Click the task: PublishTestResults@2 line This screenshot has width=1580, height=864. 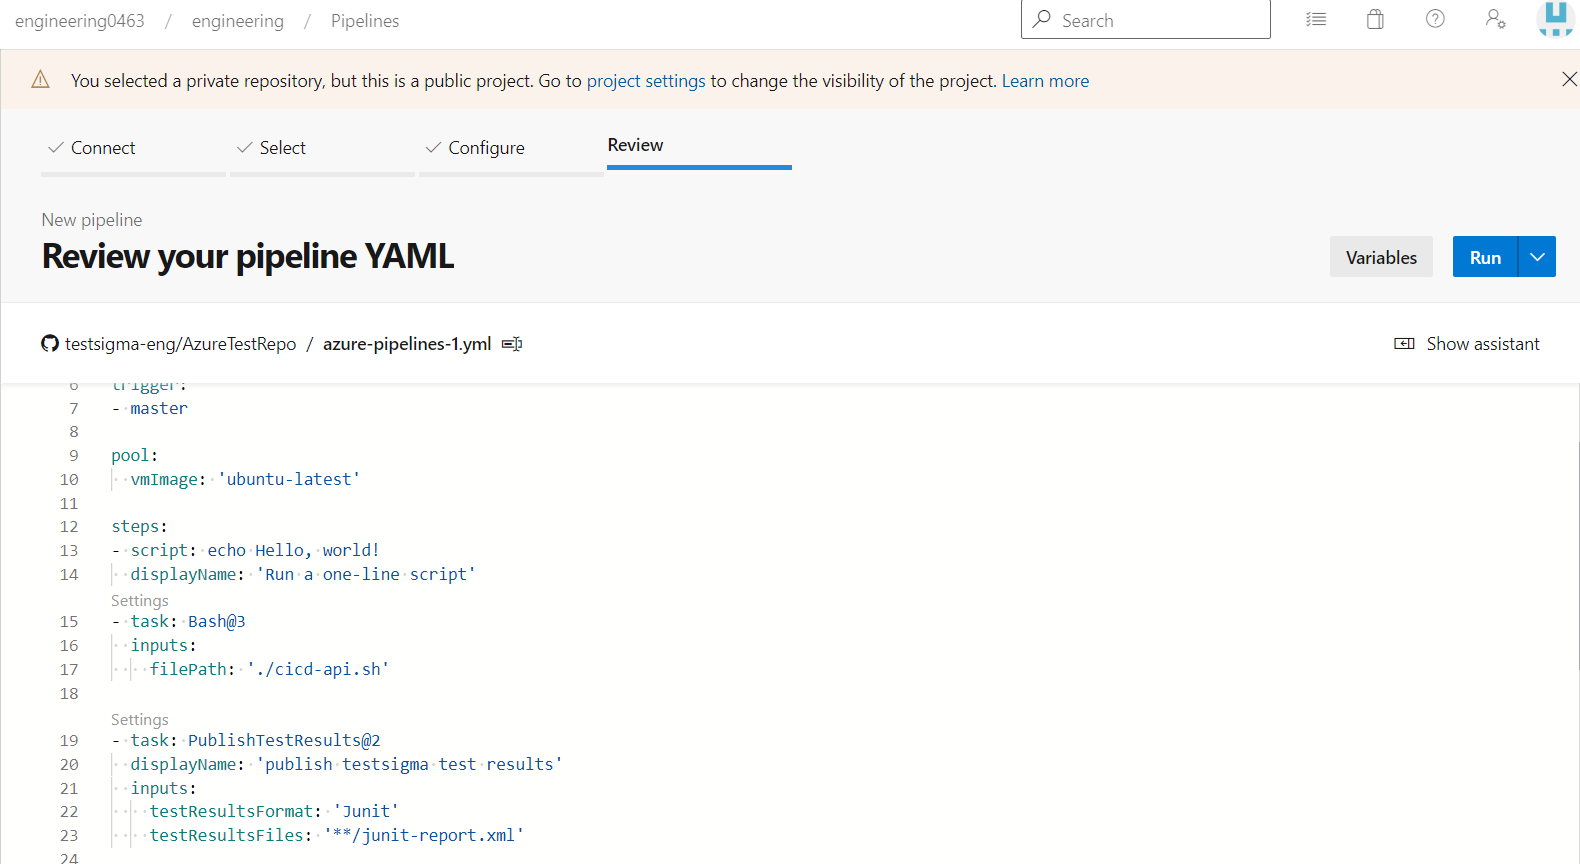coord(246,740)
